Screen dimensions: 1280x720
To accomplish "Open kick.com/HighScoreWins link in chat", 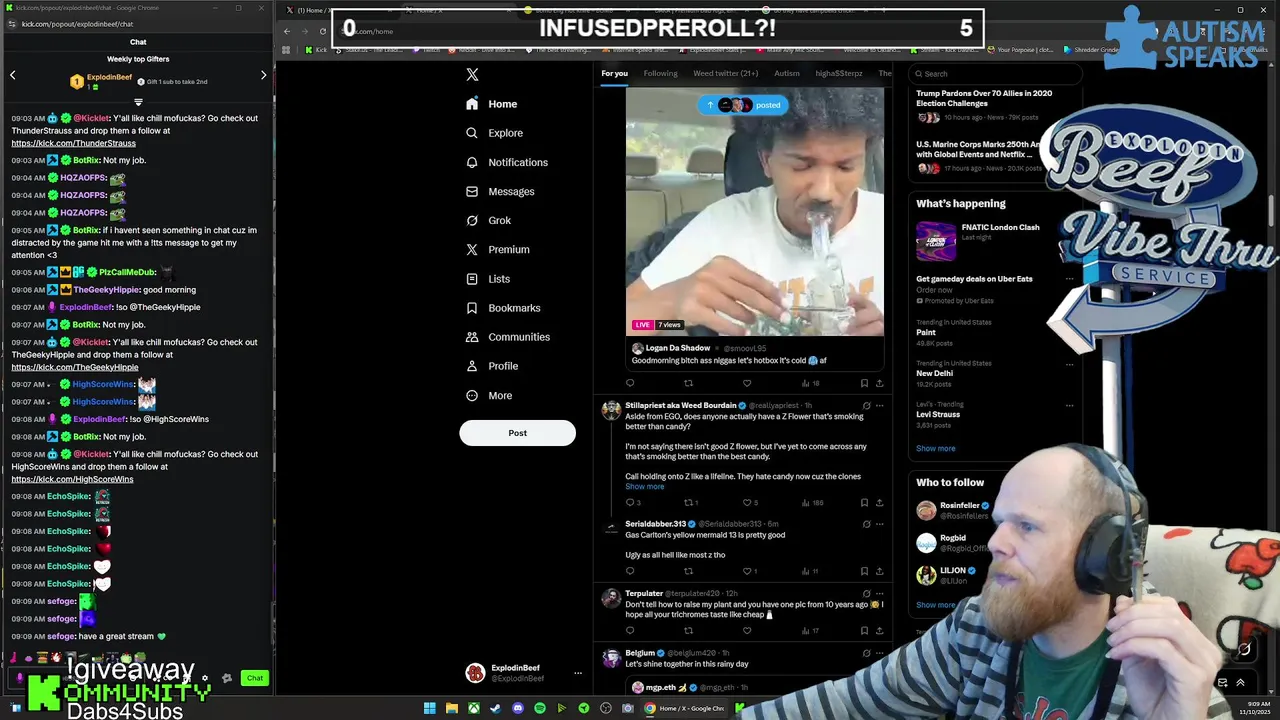I will [x=72, y=479].
